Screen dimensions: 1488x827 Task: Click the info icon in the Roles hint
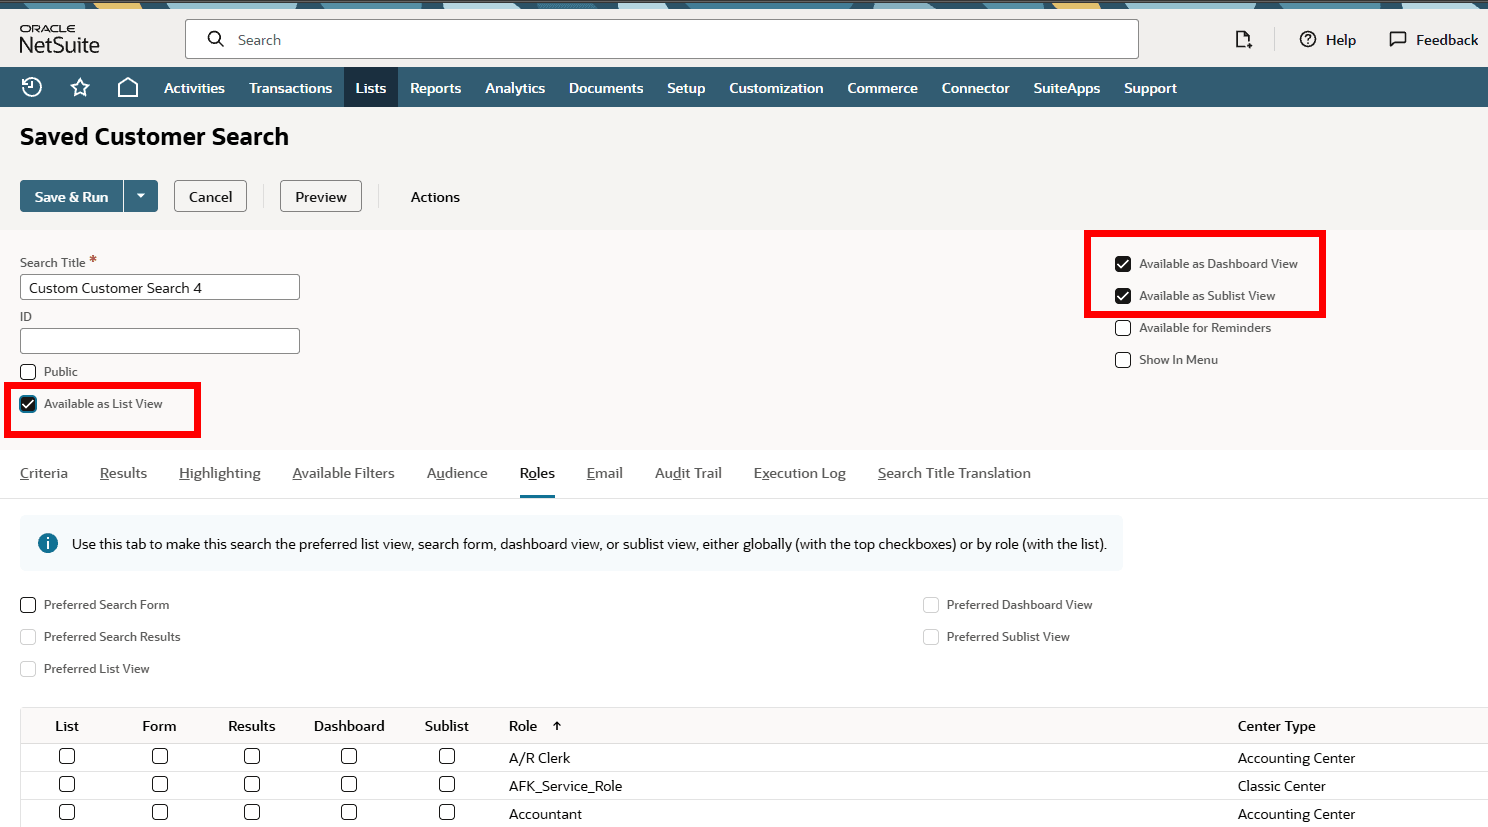(x=47, y=543)
